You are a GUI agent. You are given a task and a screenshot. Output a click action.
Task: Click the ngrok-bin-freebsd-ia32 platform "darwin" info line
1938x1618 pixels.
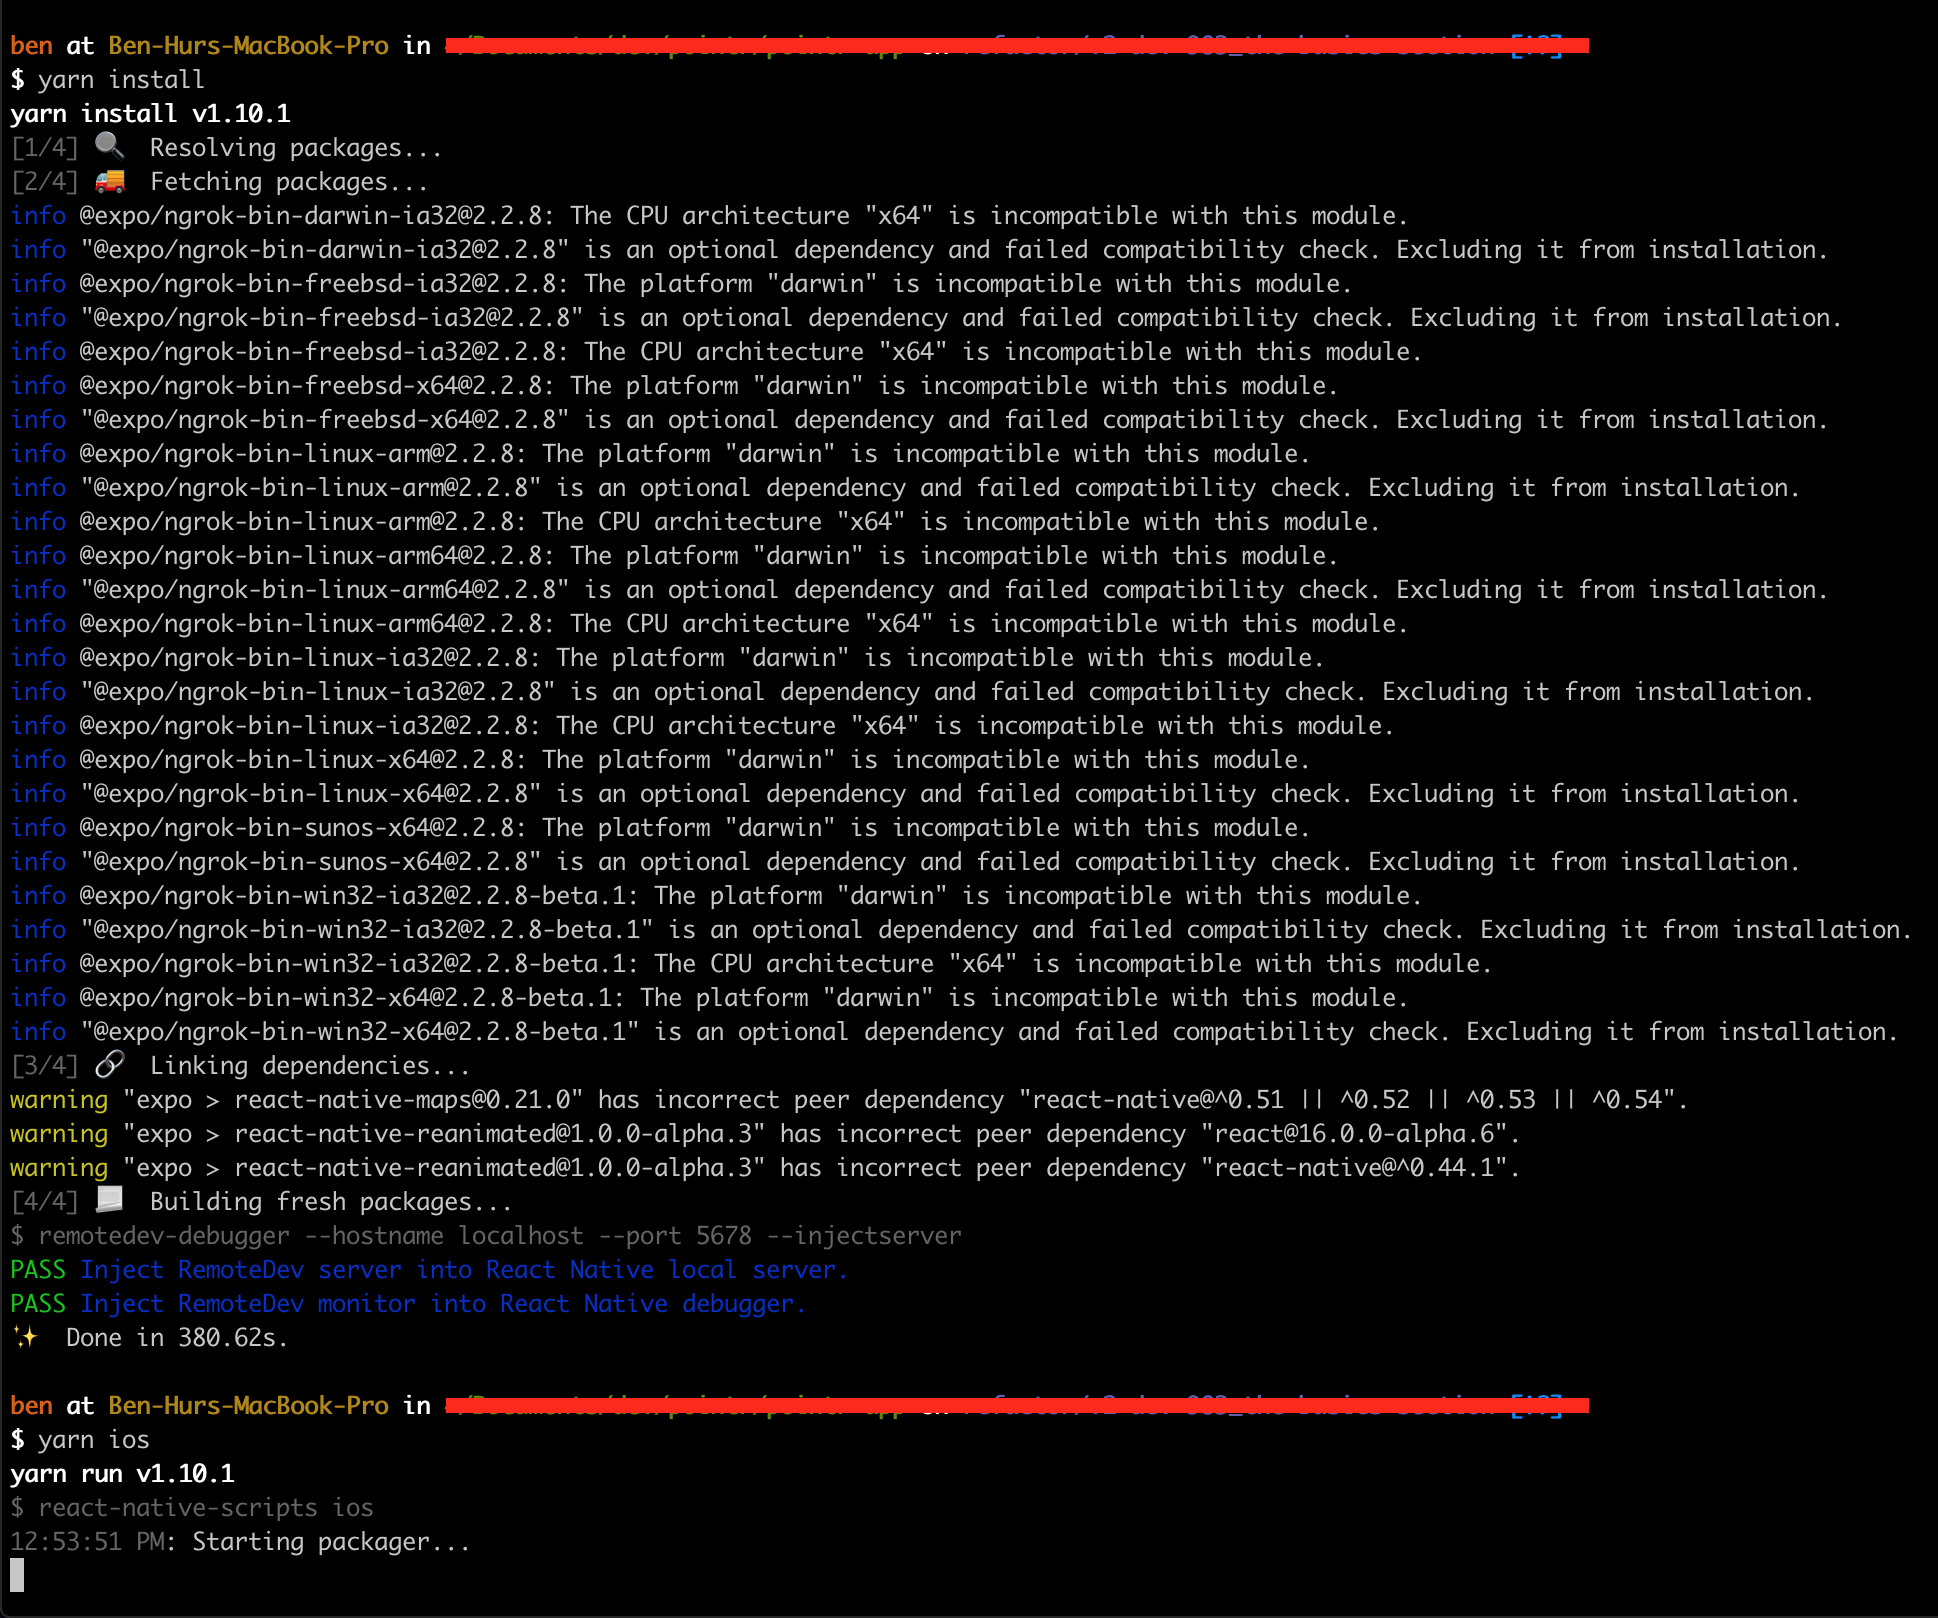coord(681,284)
